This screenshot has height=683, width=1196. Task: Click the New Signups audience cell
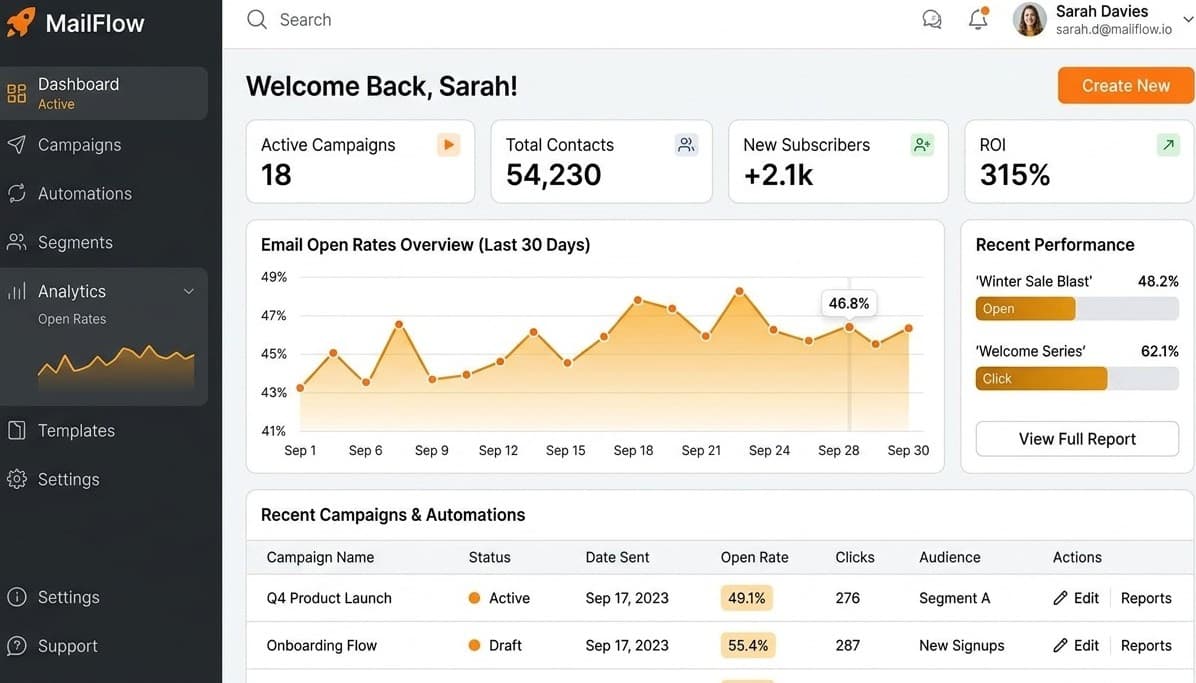(x=961, y=646)
